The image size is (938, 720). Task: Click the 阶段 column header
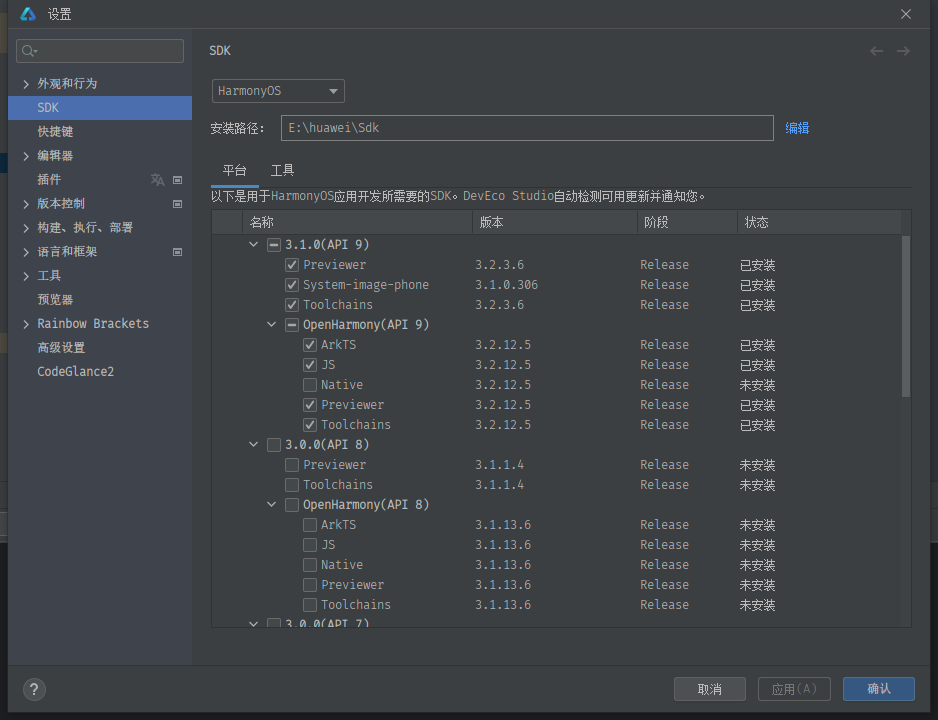point(687,222)
